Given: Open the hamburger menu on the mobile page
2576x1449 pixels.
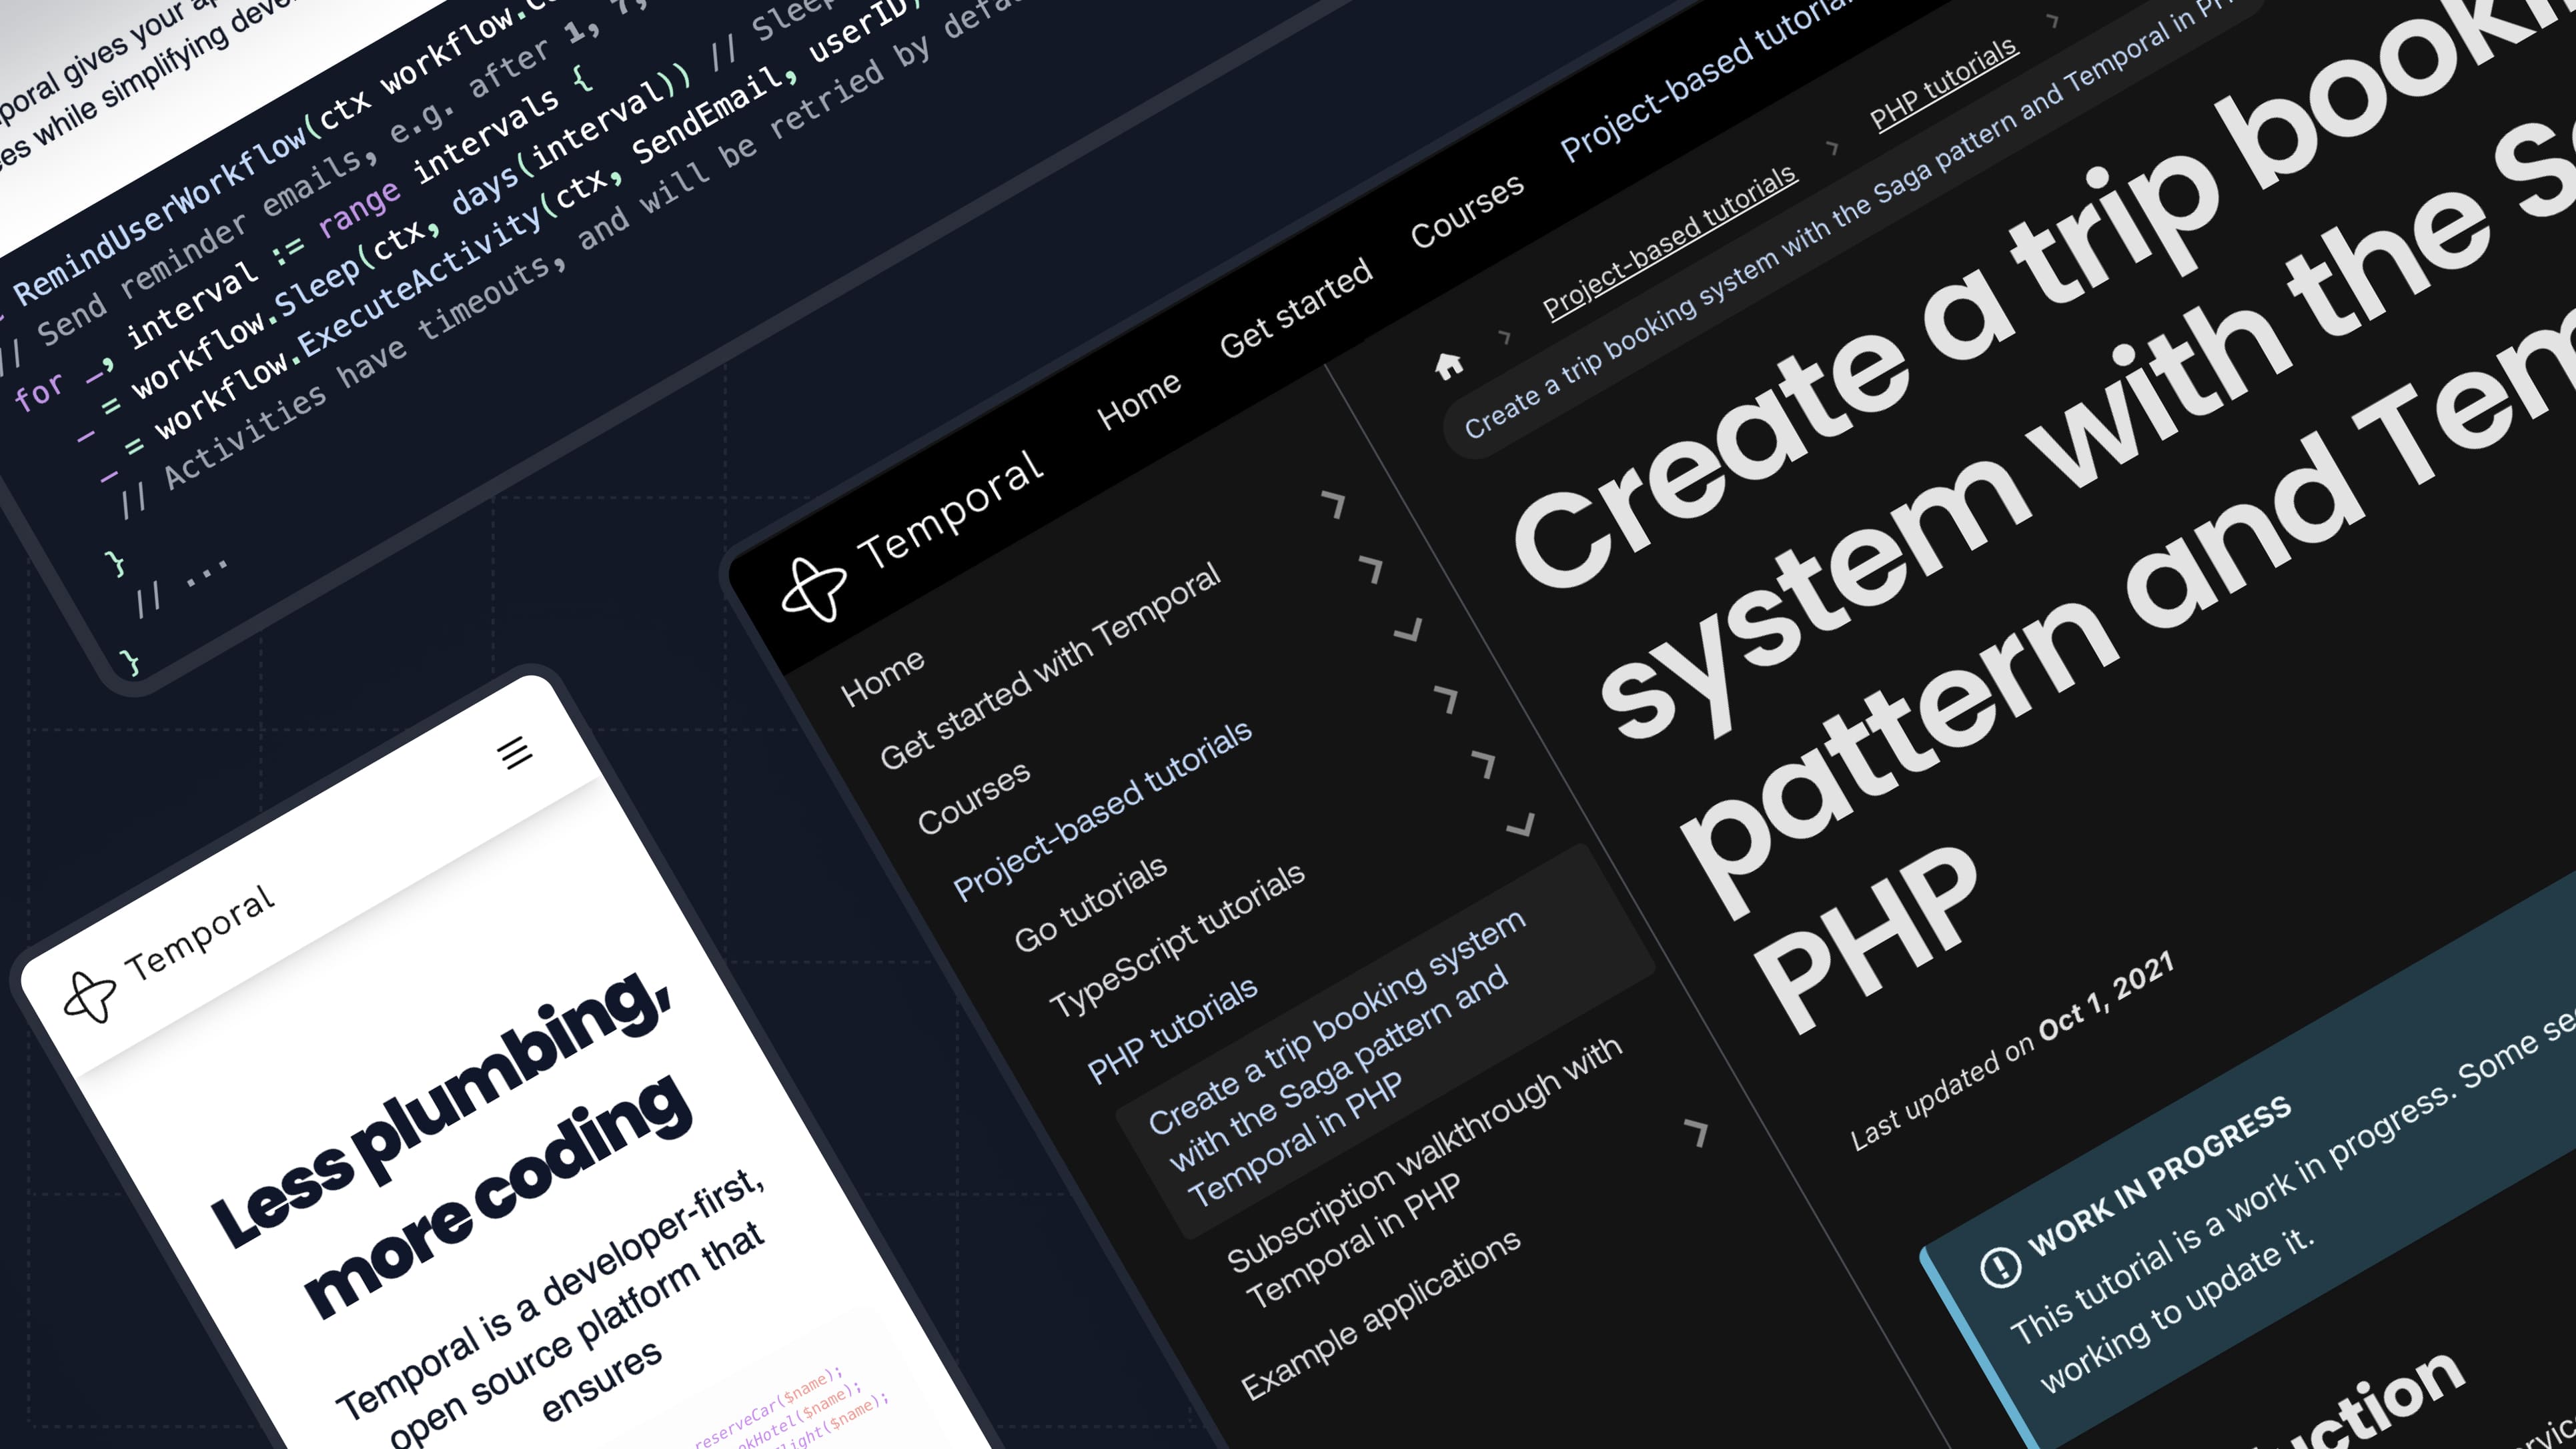Looking at the screenshot, I should [x=515, y=752].
